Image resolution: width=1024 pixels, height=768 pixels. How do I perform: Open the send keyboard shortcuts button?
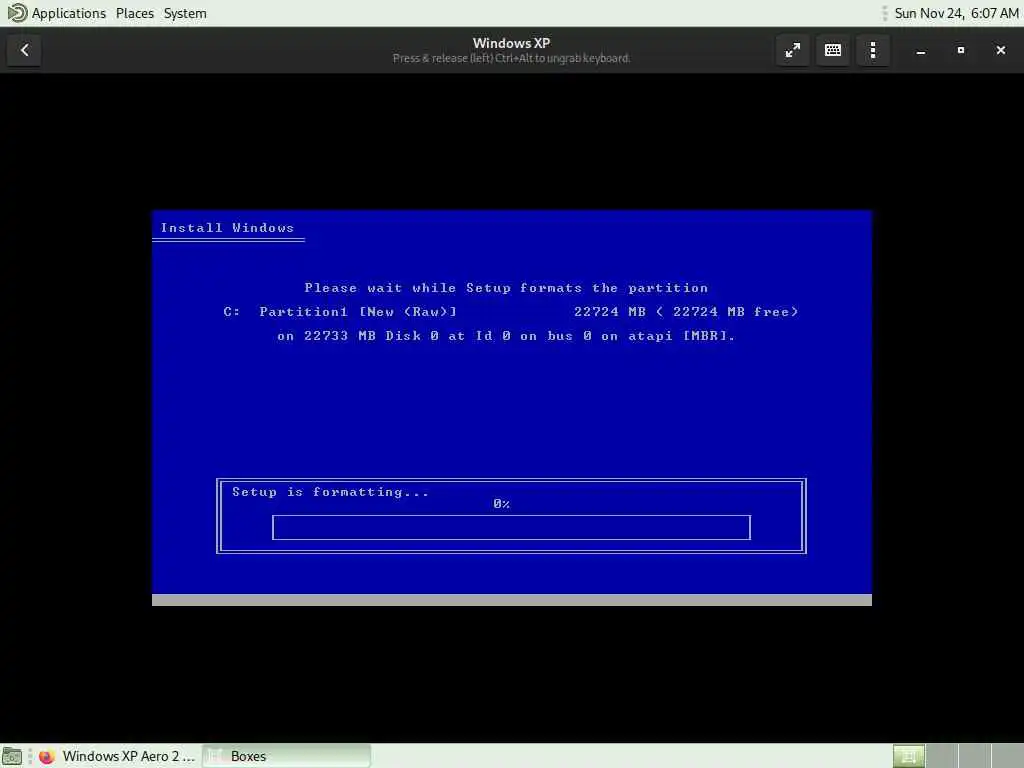[x=833, y=50]
